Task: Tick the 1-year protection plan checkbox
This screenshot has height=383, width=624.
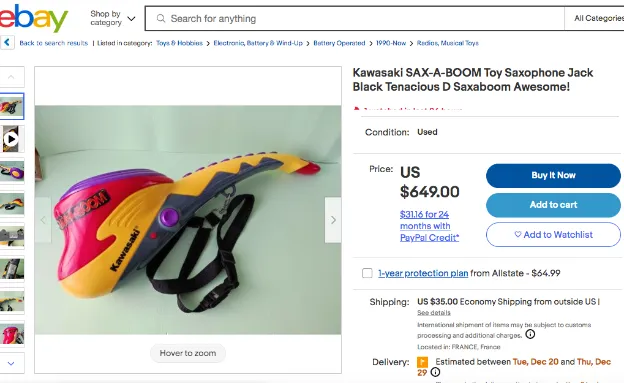Action: [367, 273]
